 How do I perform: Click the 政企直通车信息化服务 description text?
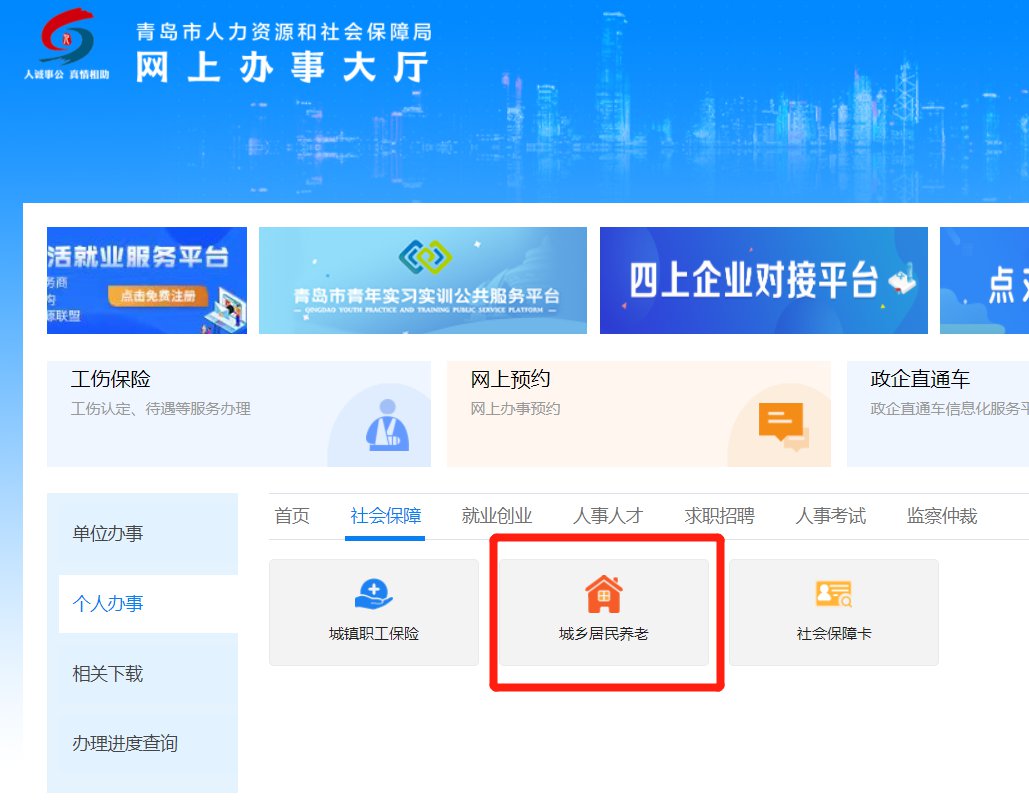950,409
